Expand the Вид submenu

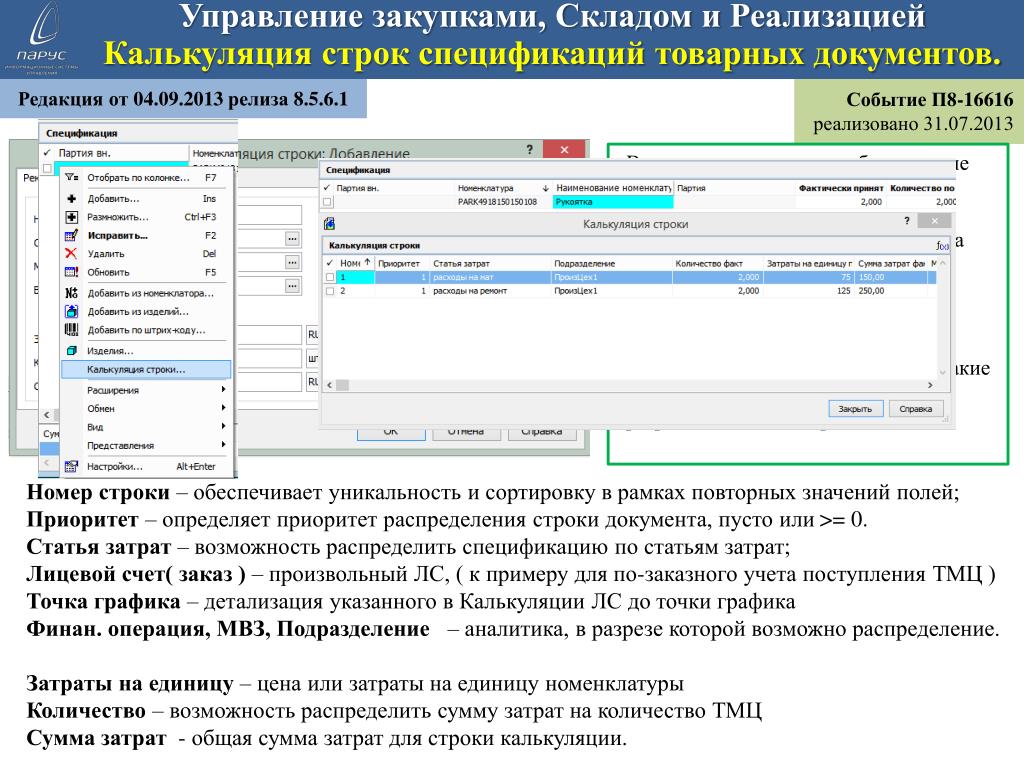click(223, 426)
